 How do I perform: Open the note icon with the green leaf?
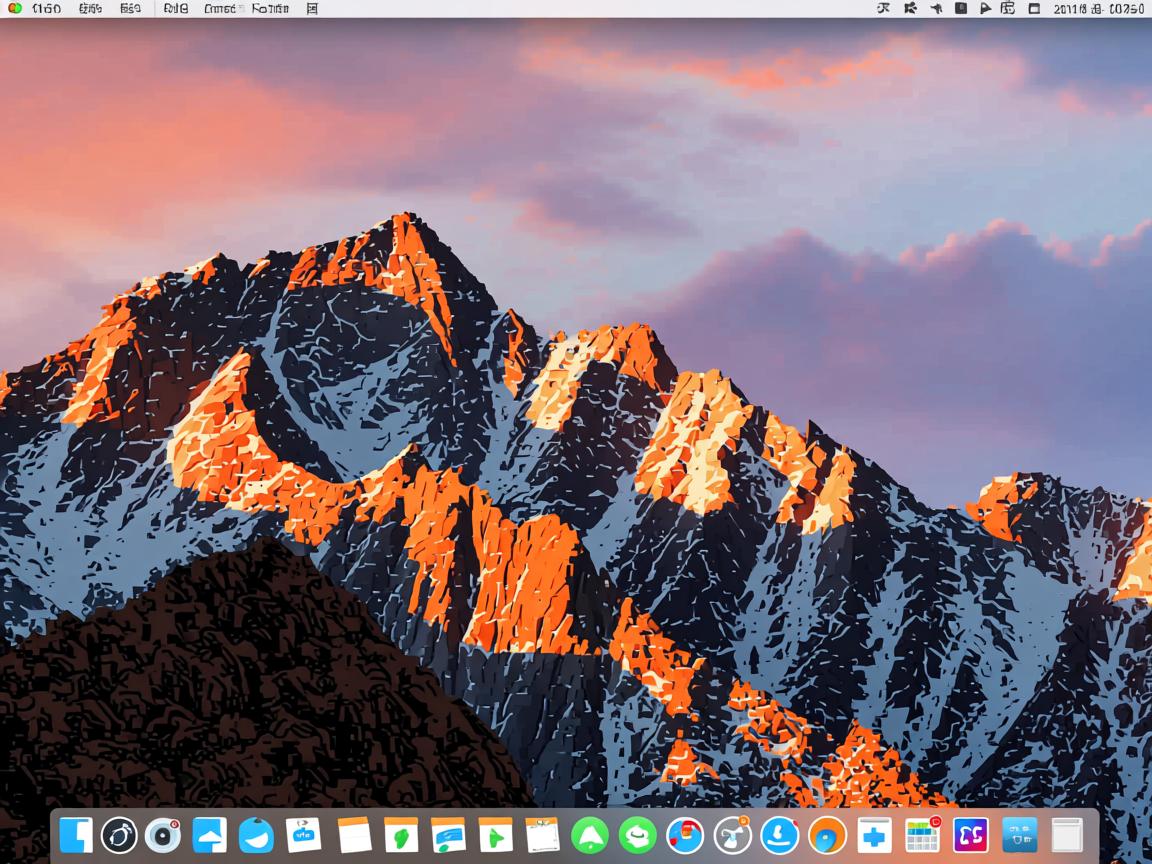tap(401, 835)
